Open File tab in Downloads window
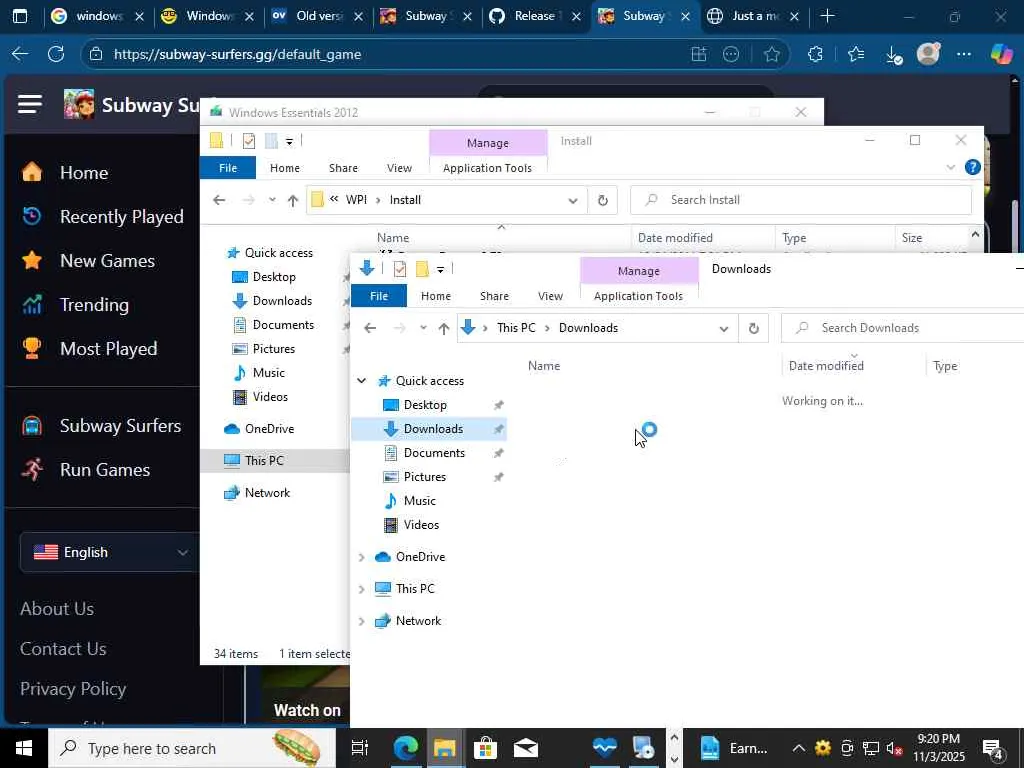Image resolution: width=1024 pixels, height=768 pixels. click(x=379, y=296)
